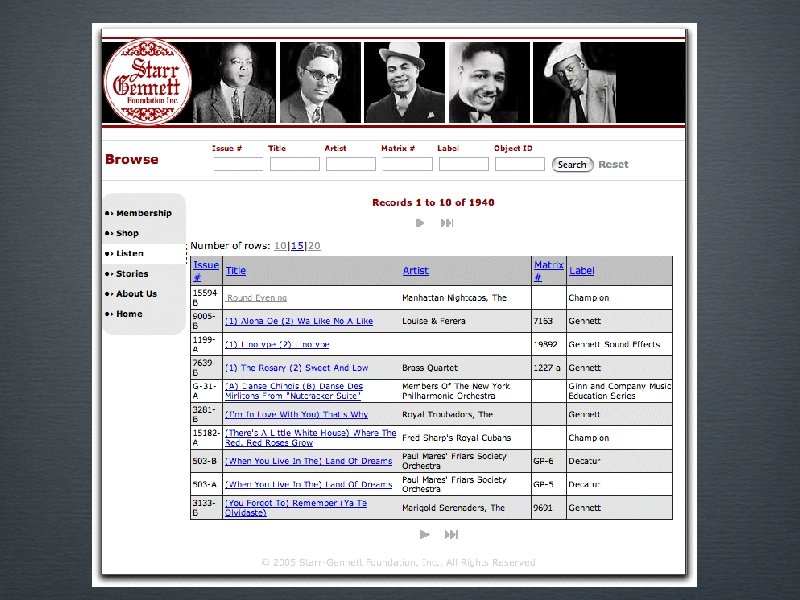This screenshot has width=800, height=600.
Task: Click artist 'Royal Troubadors, The'
Action: point(447,414)
